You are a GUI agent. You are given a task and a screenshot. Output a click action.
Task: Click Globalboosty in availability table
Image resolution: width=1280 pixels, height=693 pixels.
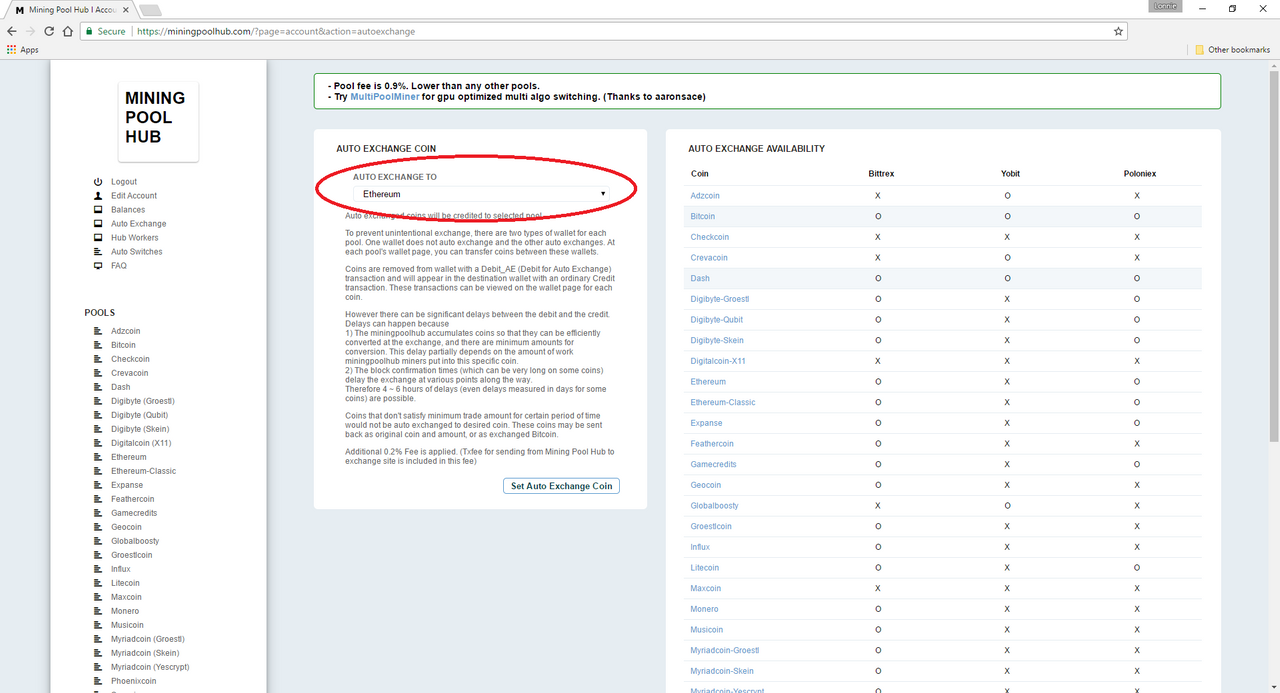(x=715, y=506)
